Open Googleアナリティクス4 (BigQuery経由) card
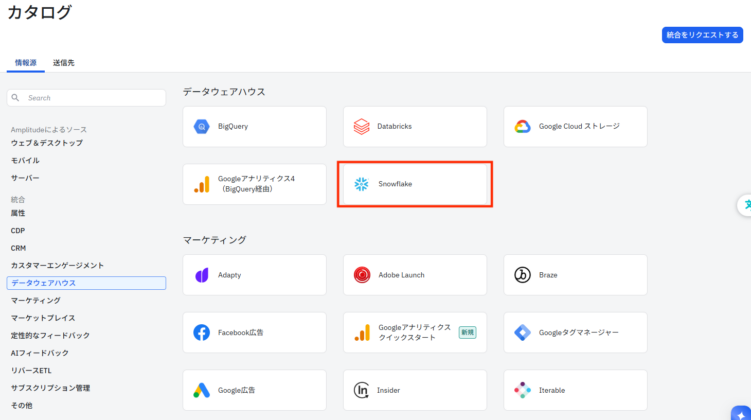 coord(255,185)
